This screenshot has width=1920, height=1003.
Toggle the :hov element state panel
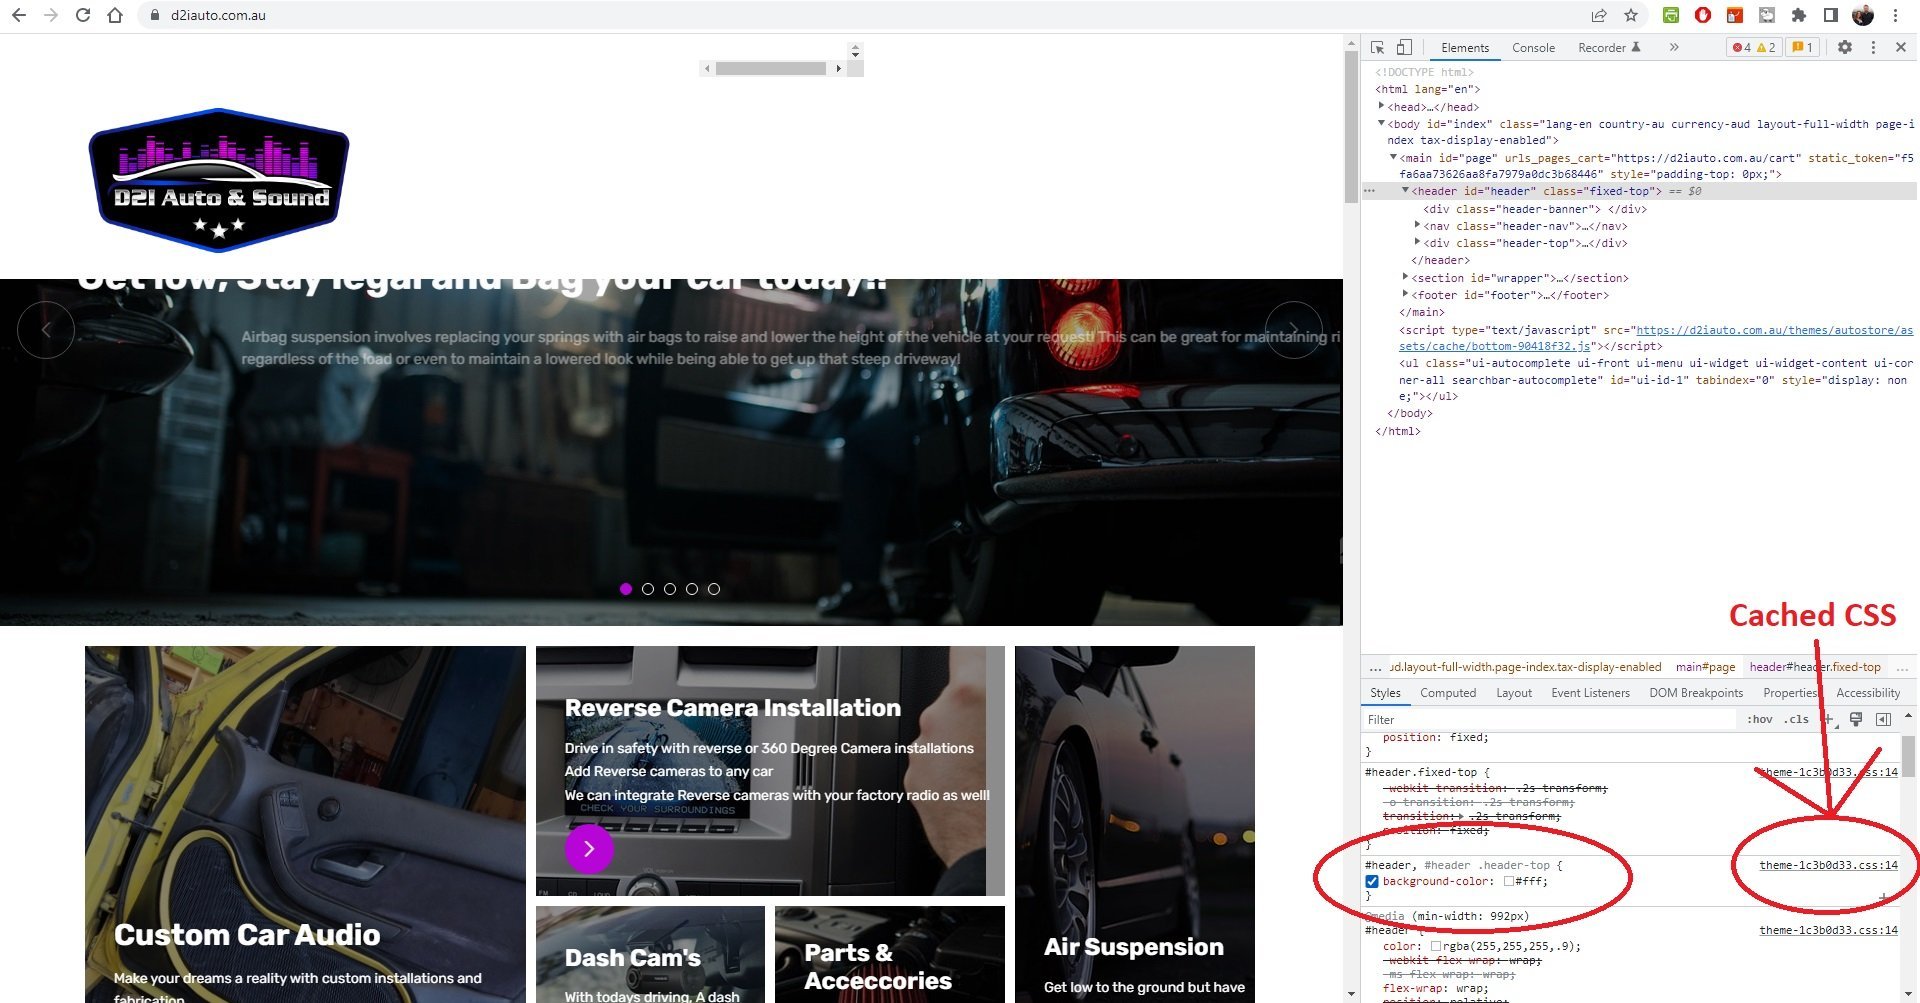tap(1760, 719)
